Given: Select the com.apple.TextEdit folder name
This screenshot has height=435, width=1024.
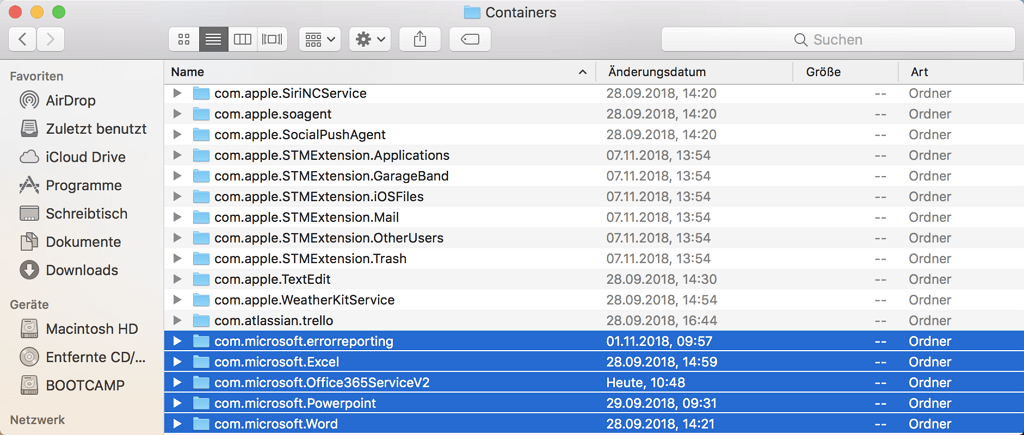Looking at the screenshot, I should tap(272, 280).
